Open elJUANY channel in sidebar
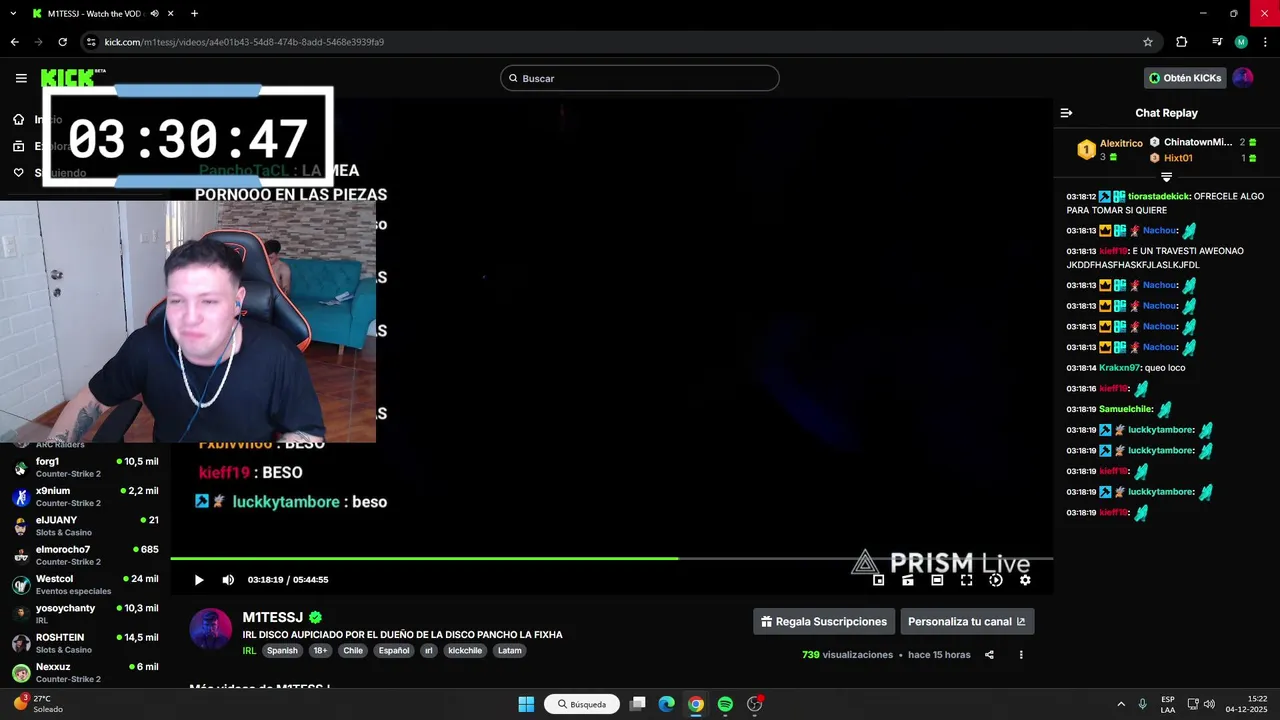Screen dimensions: 1280x720 pos(85,526)
